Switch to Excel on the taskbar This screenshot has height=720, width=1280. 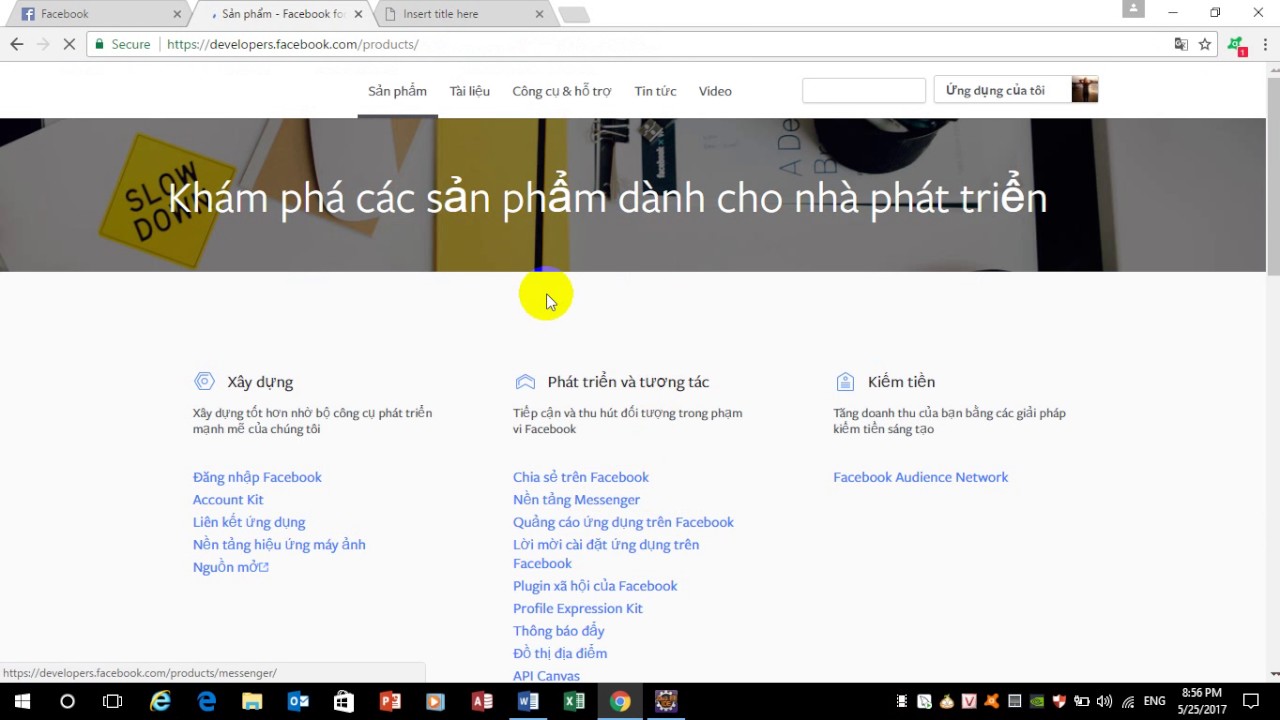(x=574, y=701)
